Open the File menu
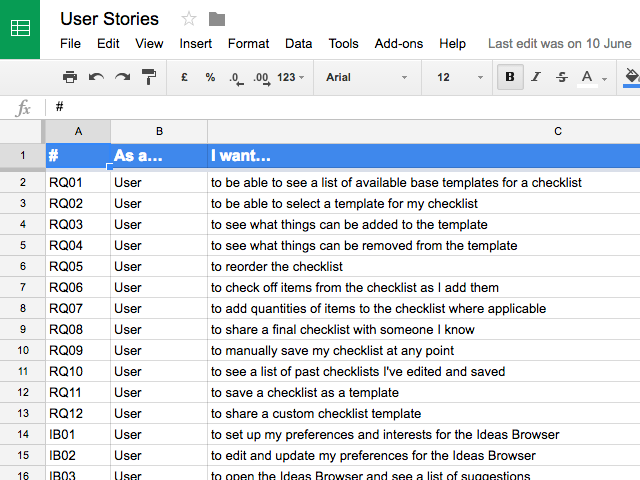Image resolution: width=640 pixels, height=480 pixels. [70, 43]
